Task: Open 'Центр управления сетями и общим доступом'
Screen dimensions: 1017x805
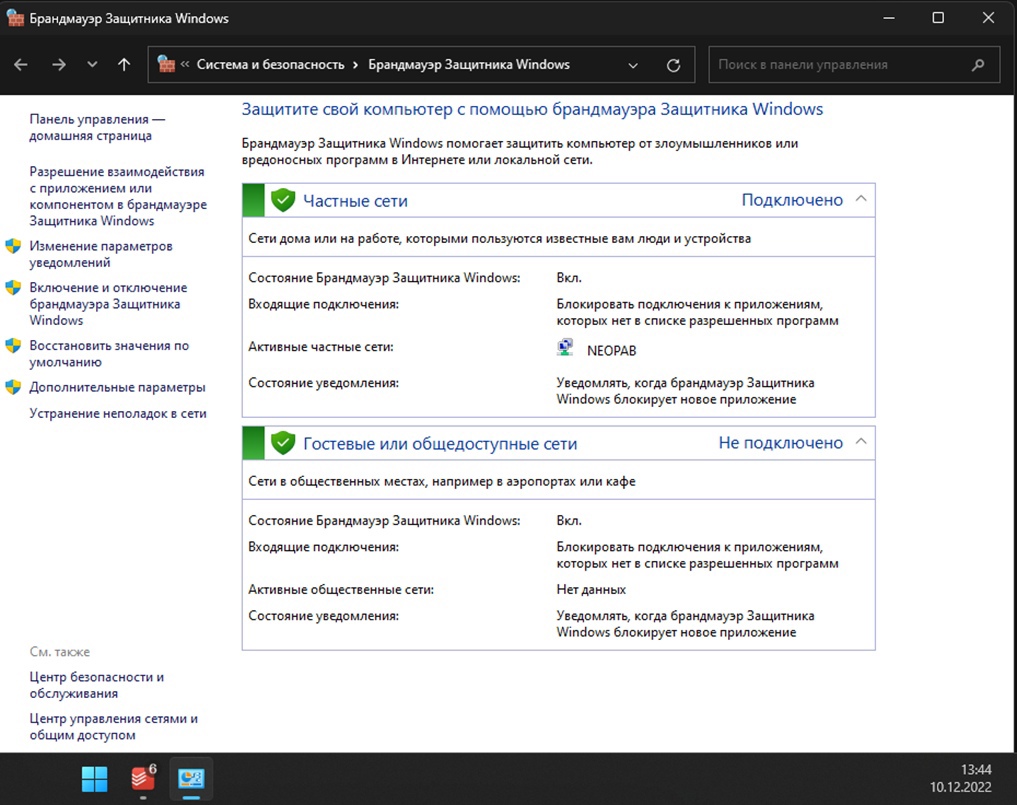Action: tap(114, 727)
